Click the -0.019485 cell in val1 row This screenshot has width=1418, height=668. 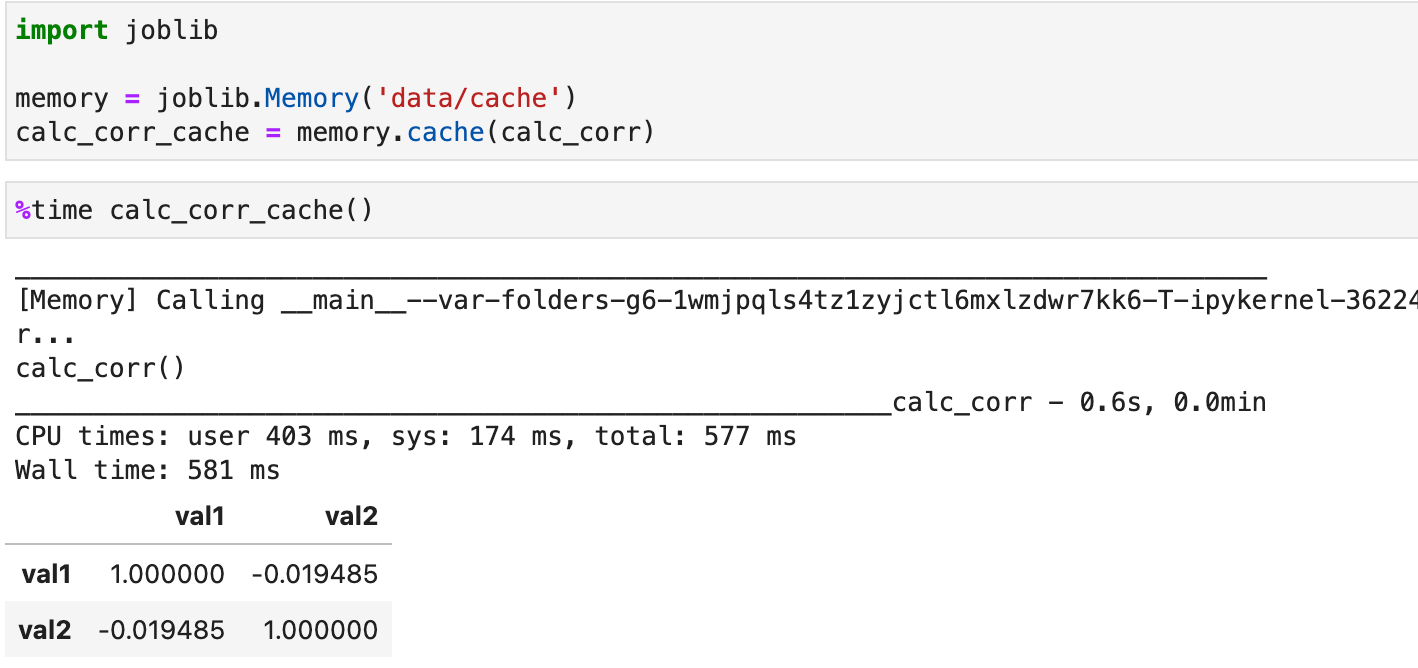(x=314, y=574)
